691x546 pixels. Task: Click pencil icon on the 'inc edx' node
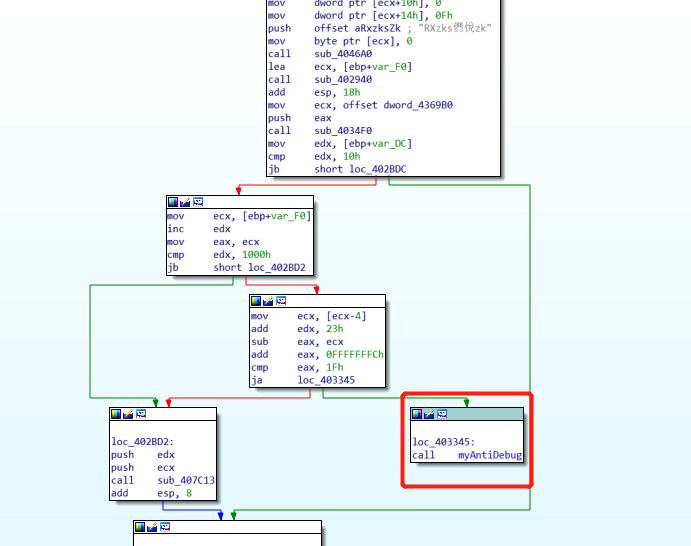point(185,202)
